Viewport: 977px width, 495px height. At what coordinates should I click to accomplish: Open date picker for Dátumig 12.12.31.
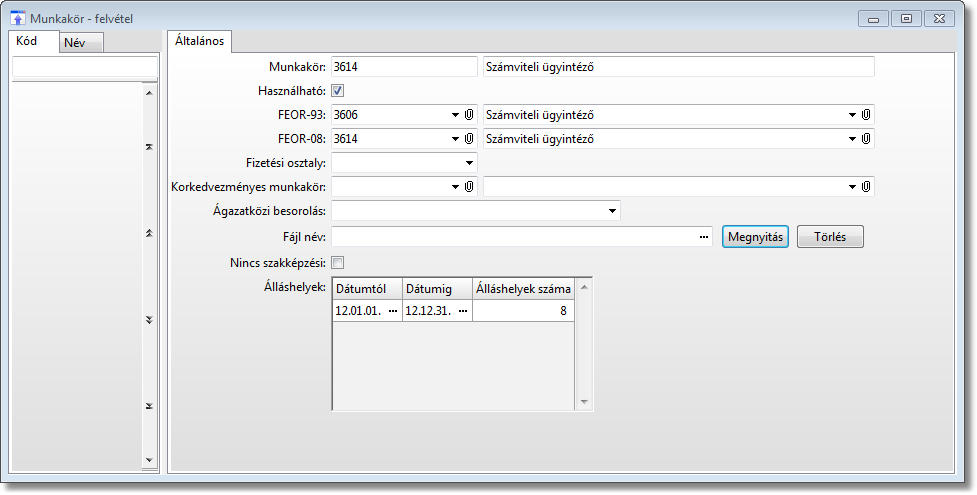pos(462,310)
